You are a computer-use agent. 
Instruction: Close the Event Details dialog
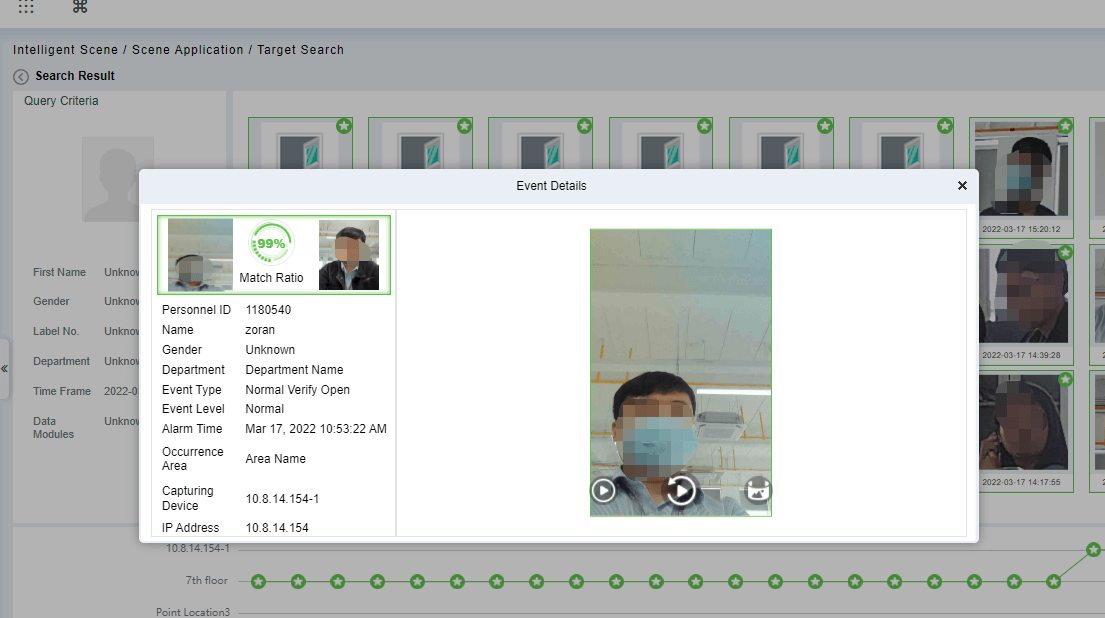tap(962, 186)
